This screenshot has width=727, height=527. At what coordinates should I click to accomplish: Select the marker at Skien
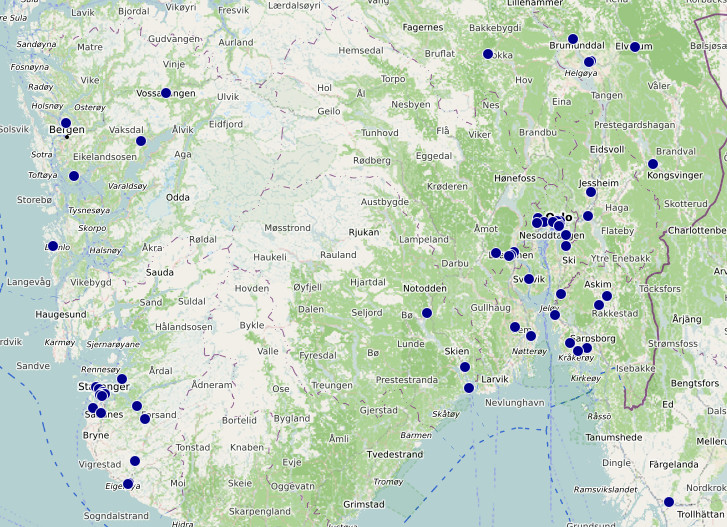465,367
